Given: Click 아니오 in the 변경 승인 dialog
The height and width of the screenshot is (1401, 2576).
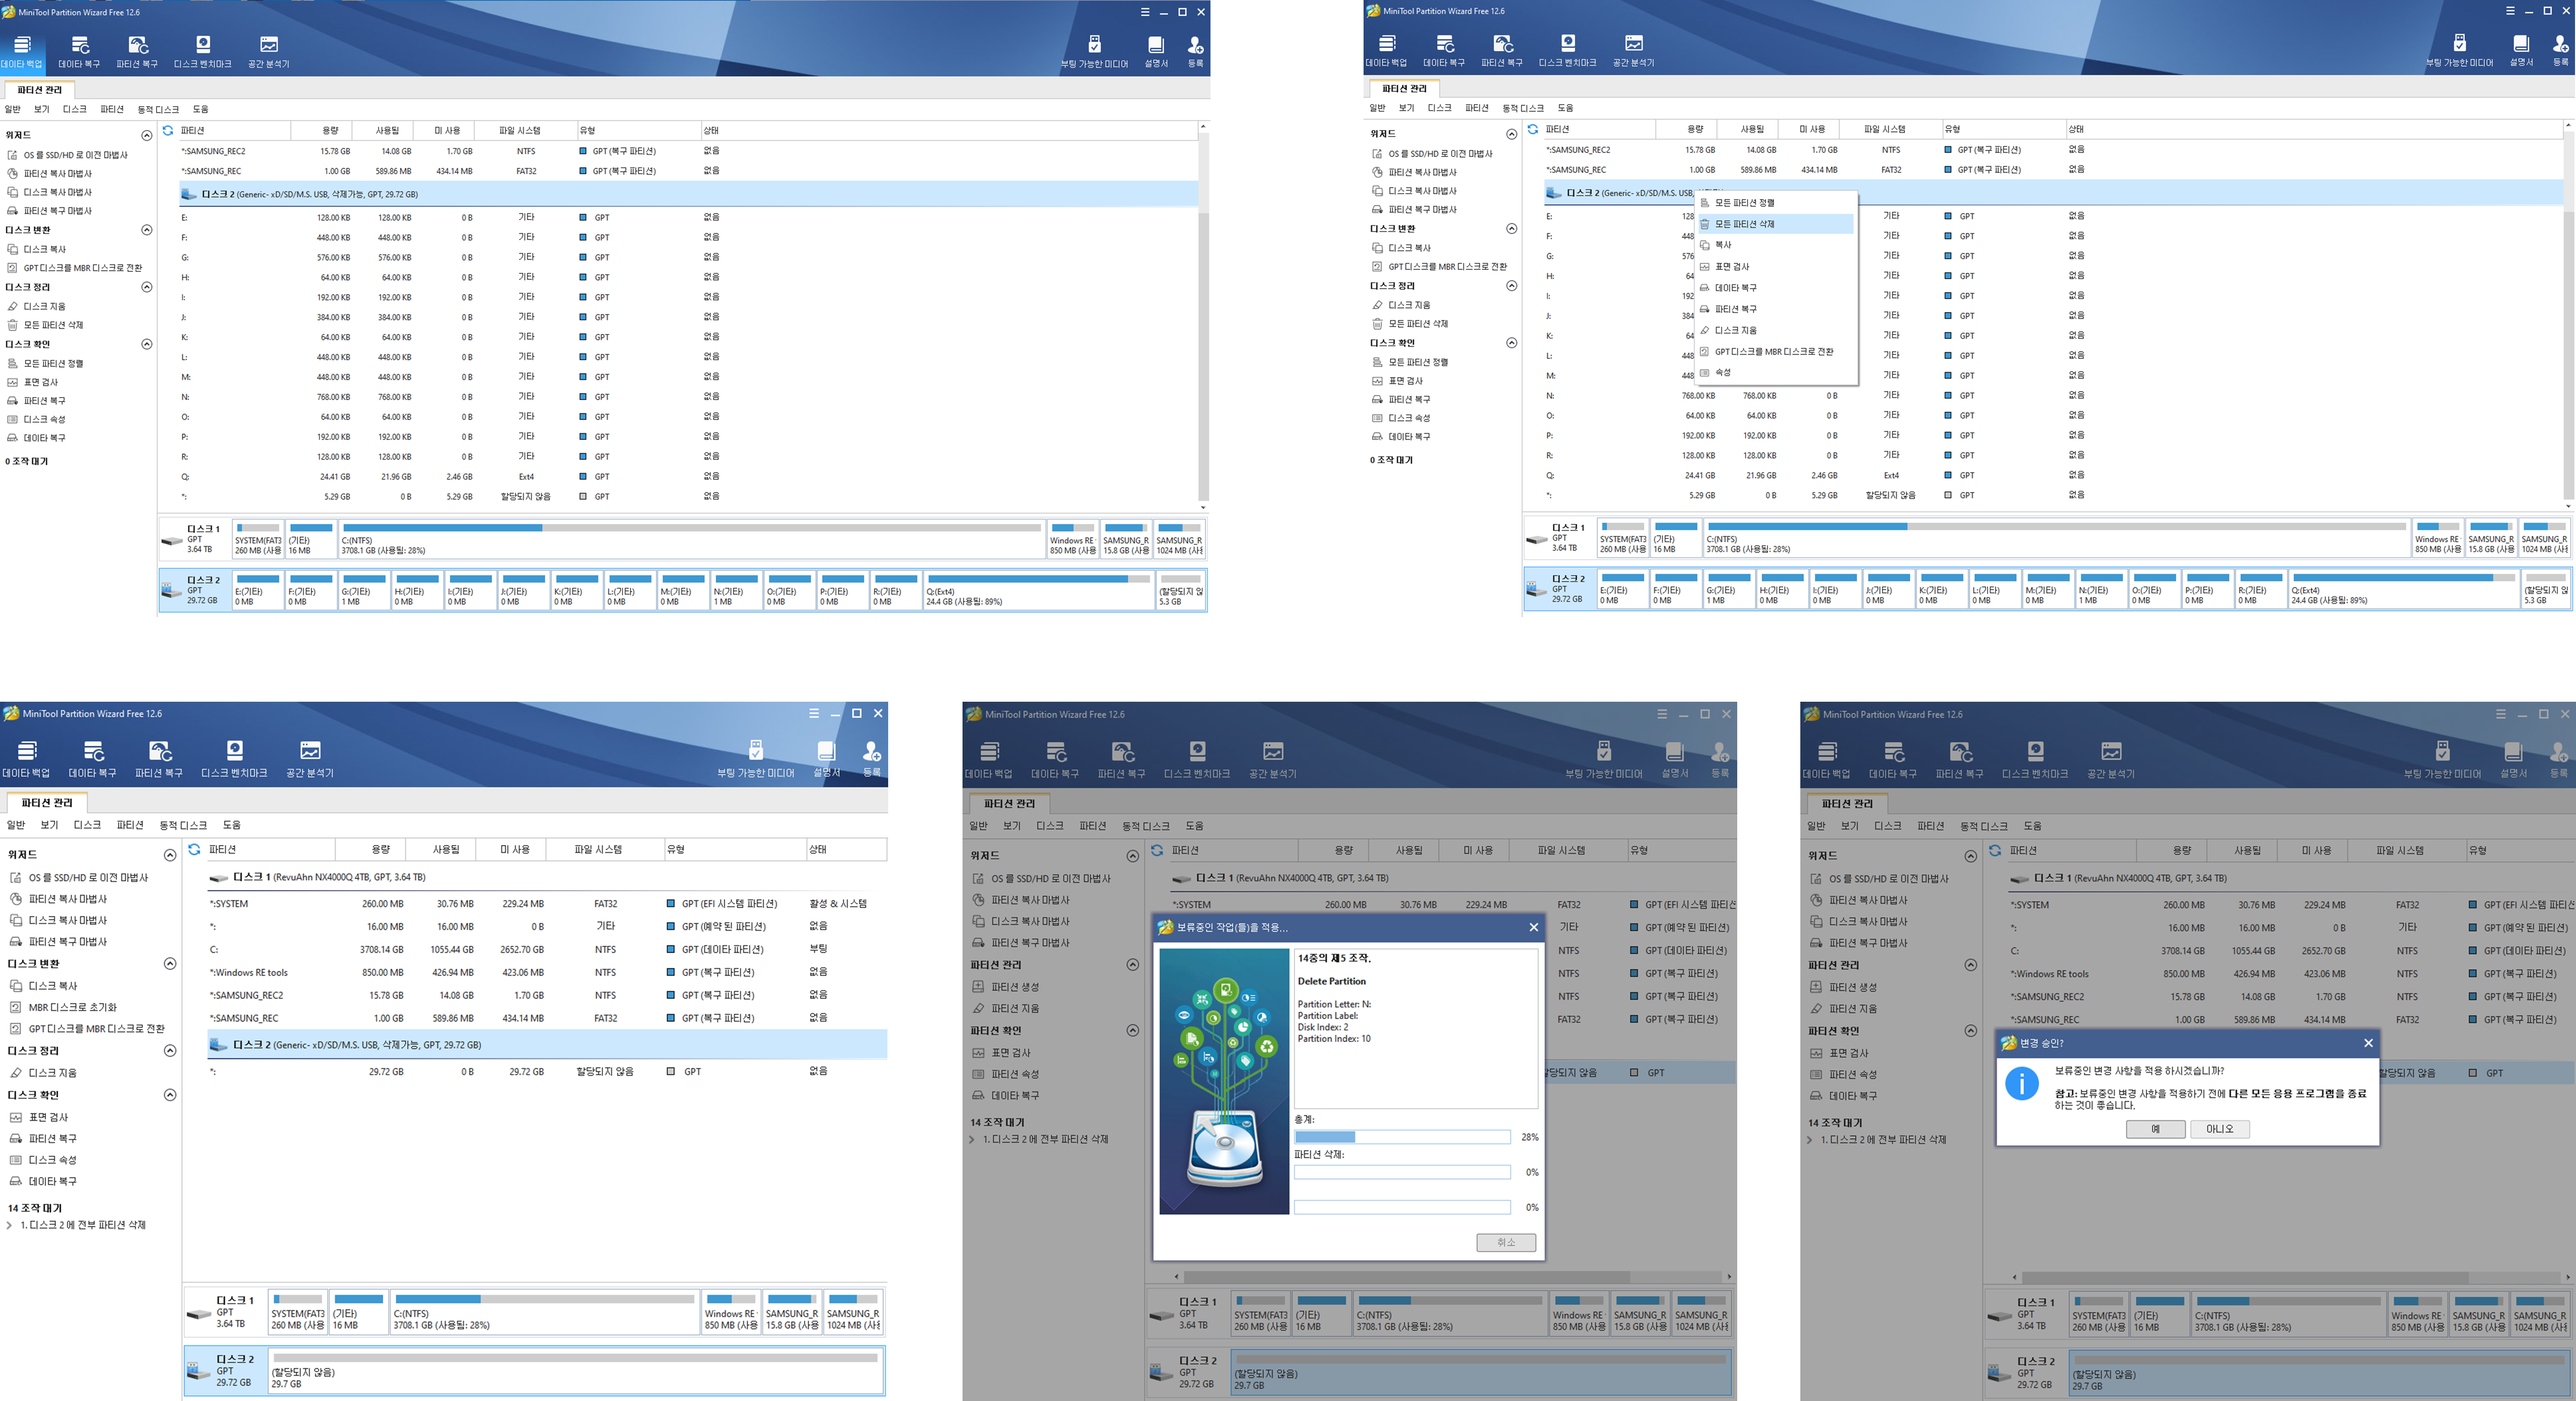Looking at the screenshot, I should coord(2219,1129).
